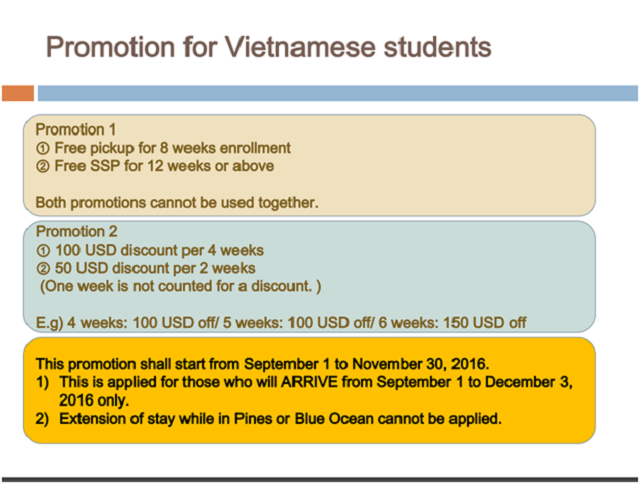Click the circled 2 before Free SSP
The image size is (640, 484).
[43, 166]
